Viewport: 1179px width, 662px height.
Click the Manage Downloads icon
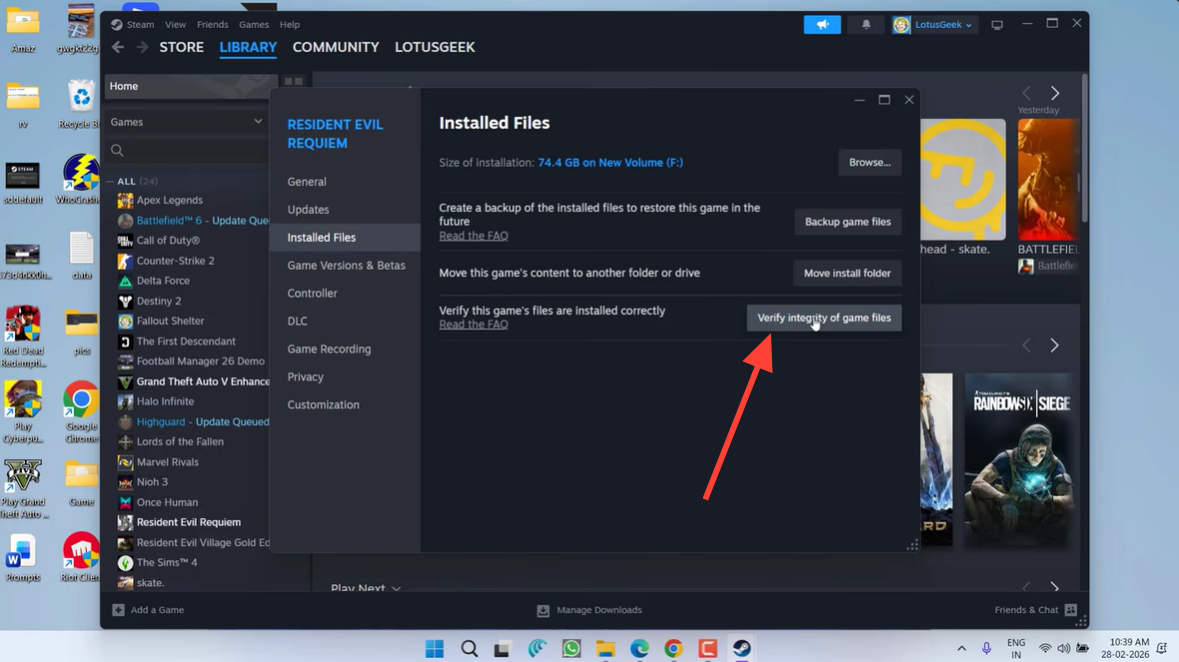[x=543, y=610]
